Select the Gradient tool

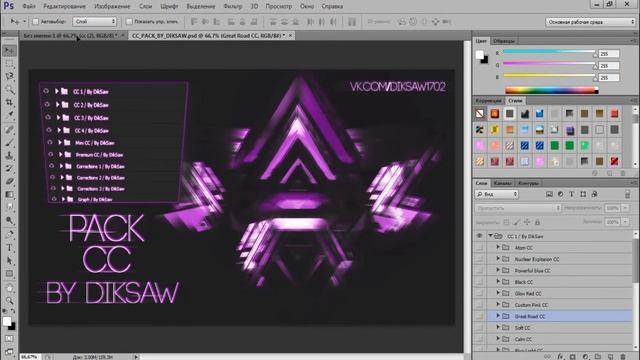click(x=9, y=194)
